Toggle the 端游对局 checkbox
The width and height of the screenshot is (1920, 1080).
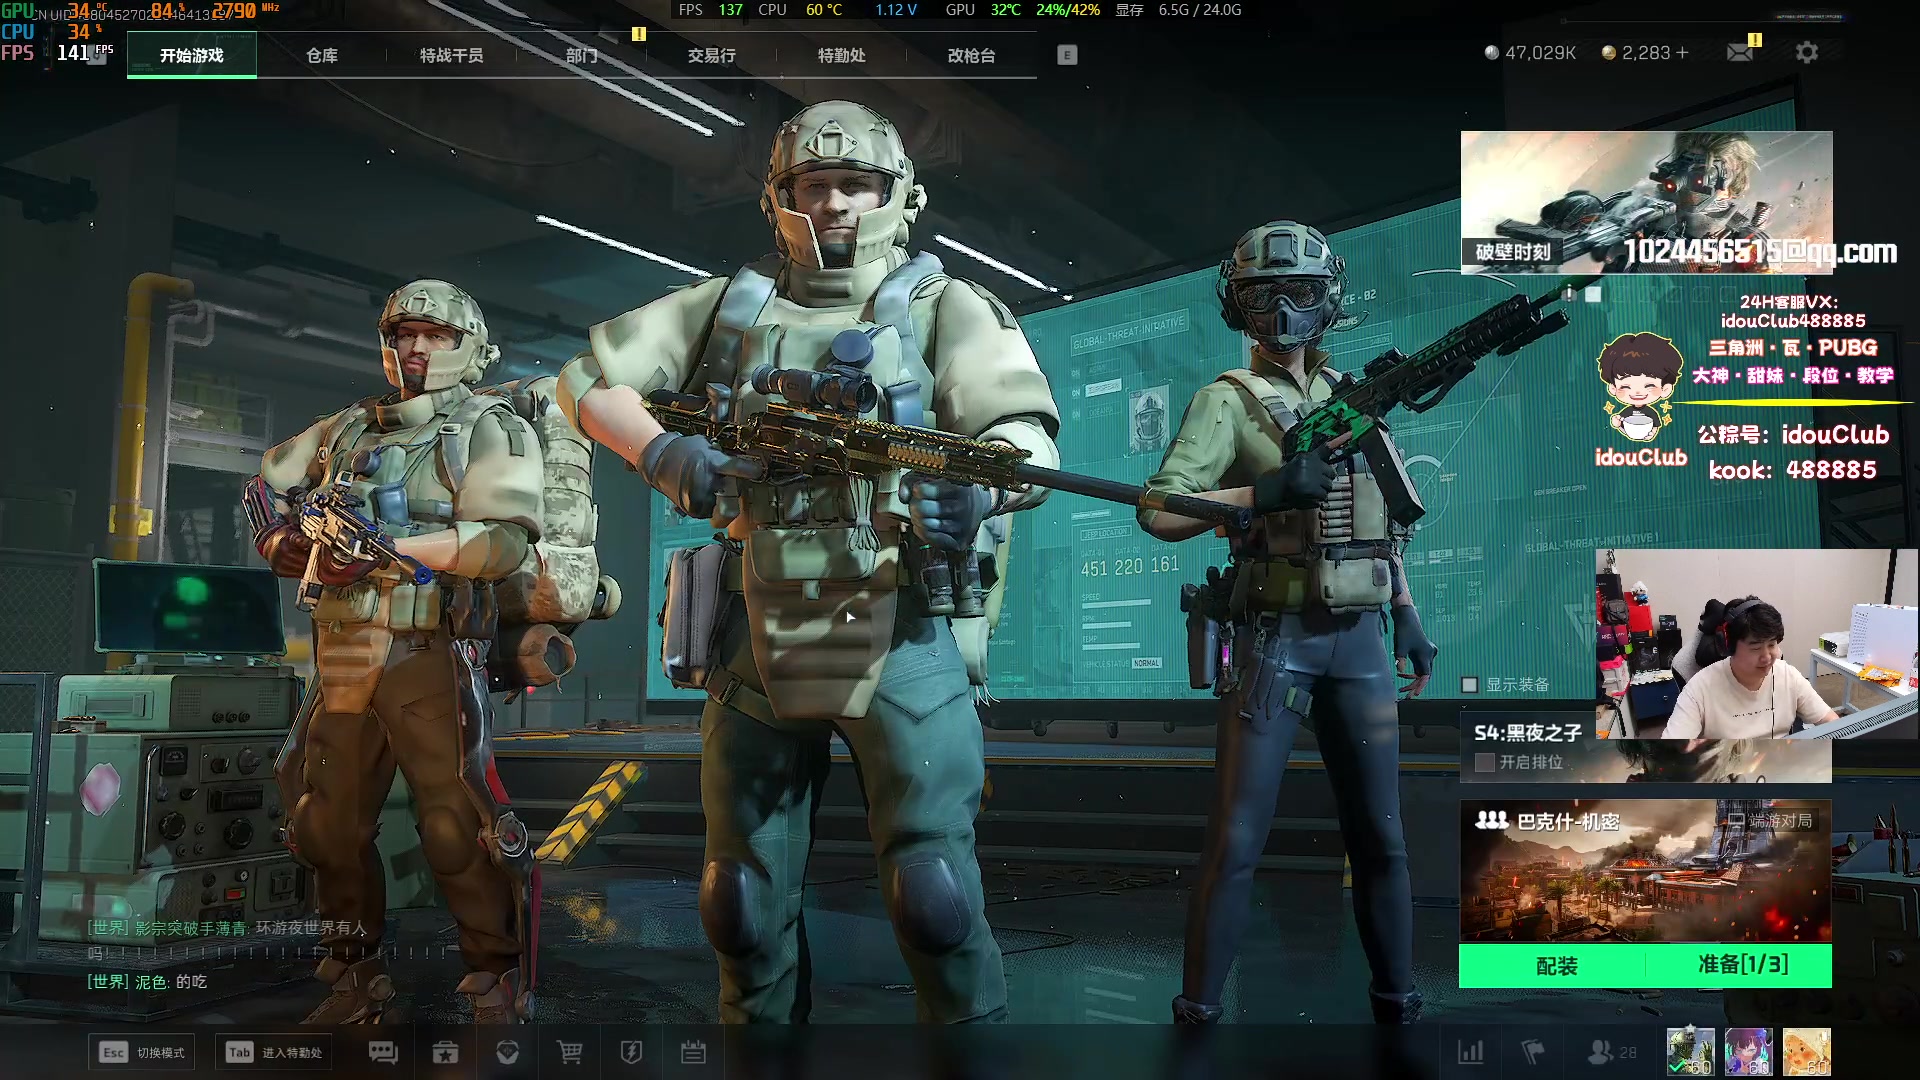[1736, 821]
